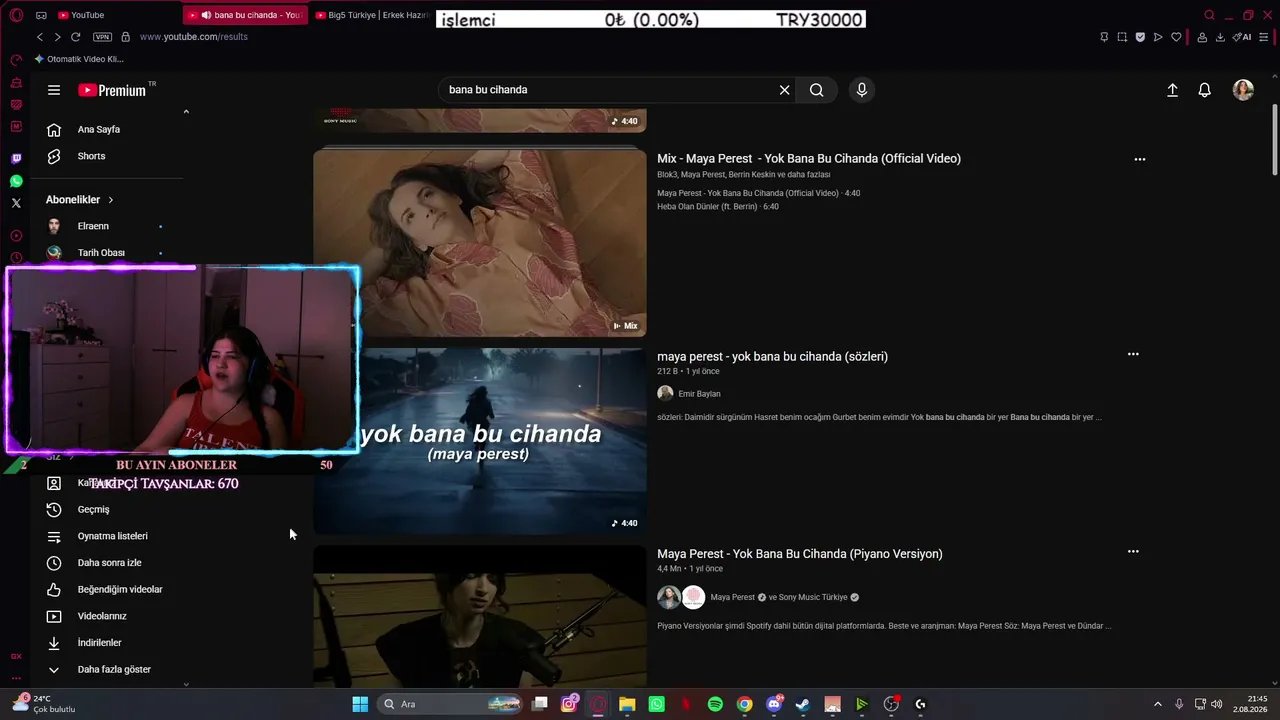The width and height of the screenshot is (1280, 720).
Task: Open Beğendiğim videolar list
Action: (108, 589)
